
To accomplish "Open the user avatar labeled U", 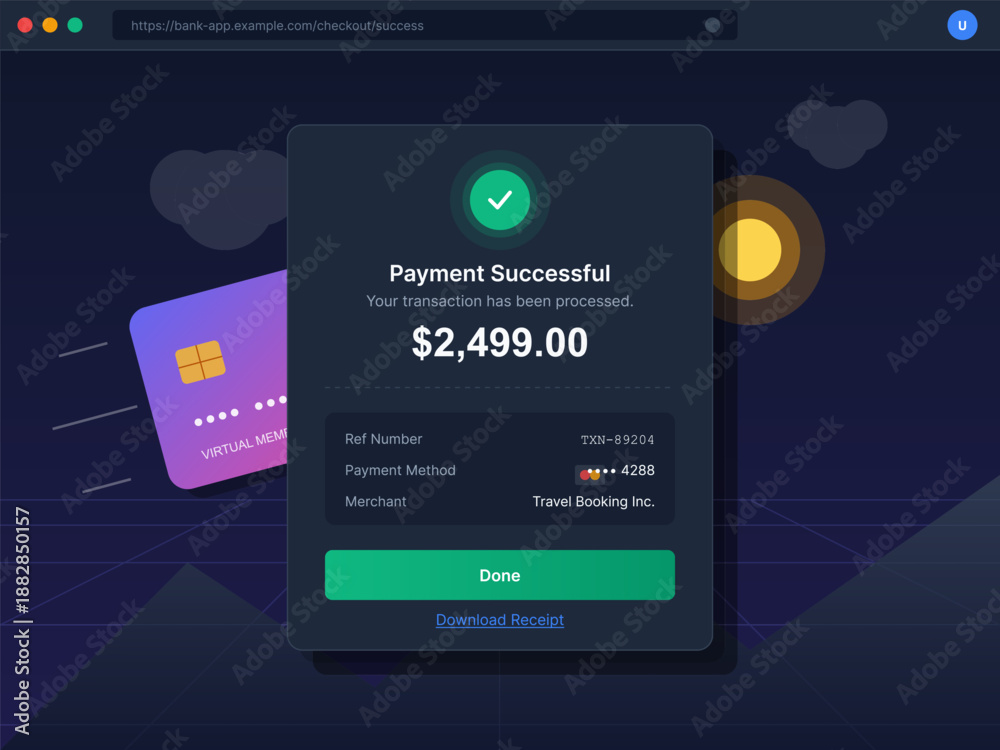I will click(962, 26).
